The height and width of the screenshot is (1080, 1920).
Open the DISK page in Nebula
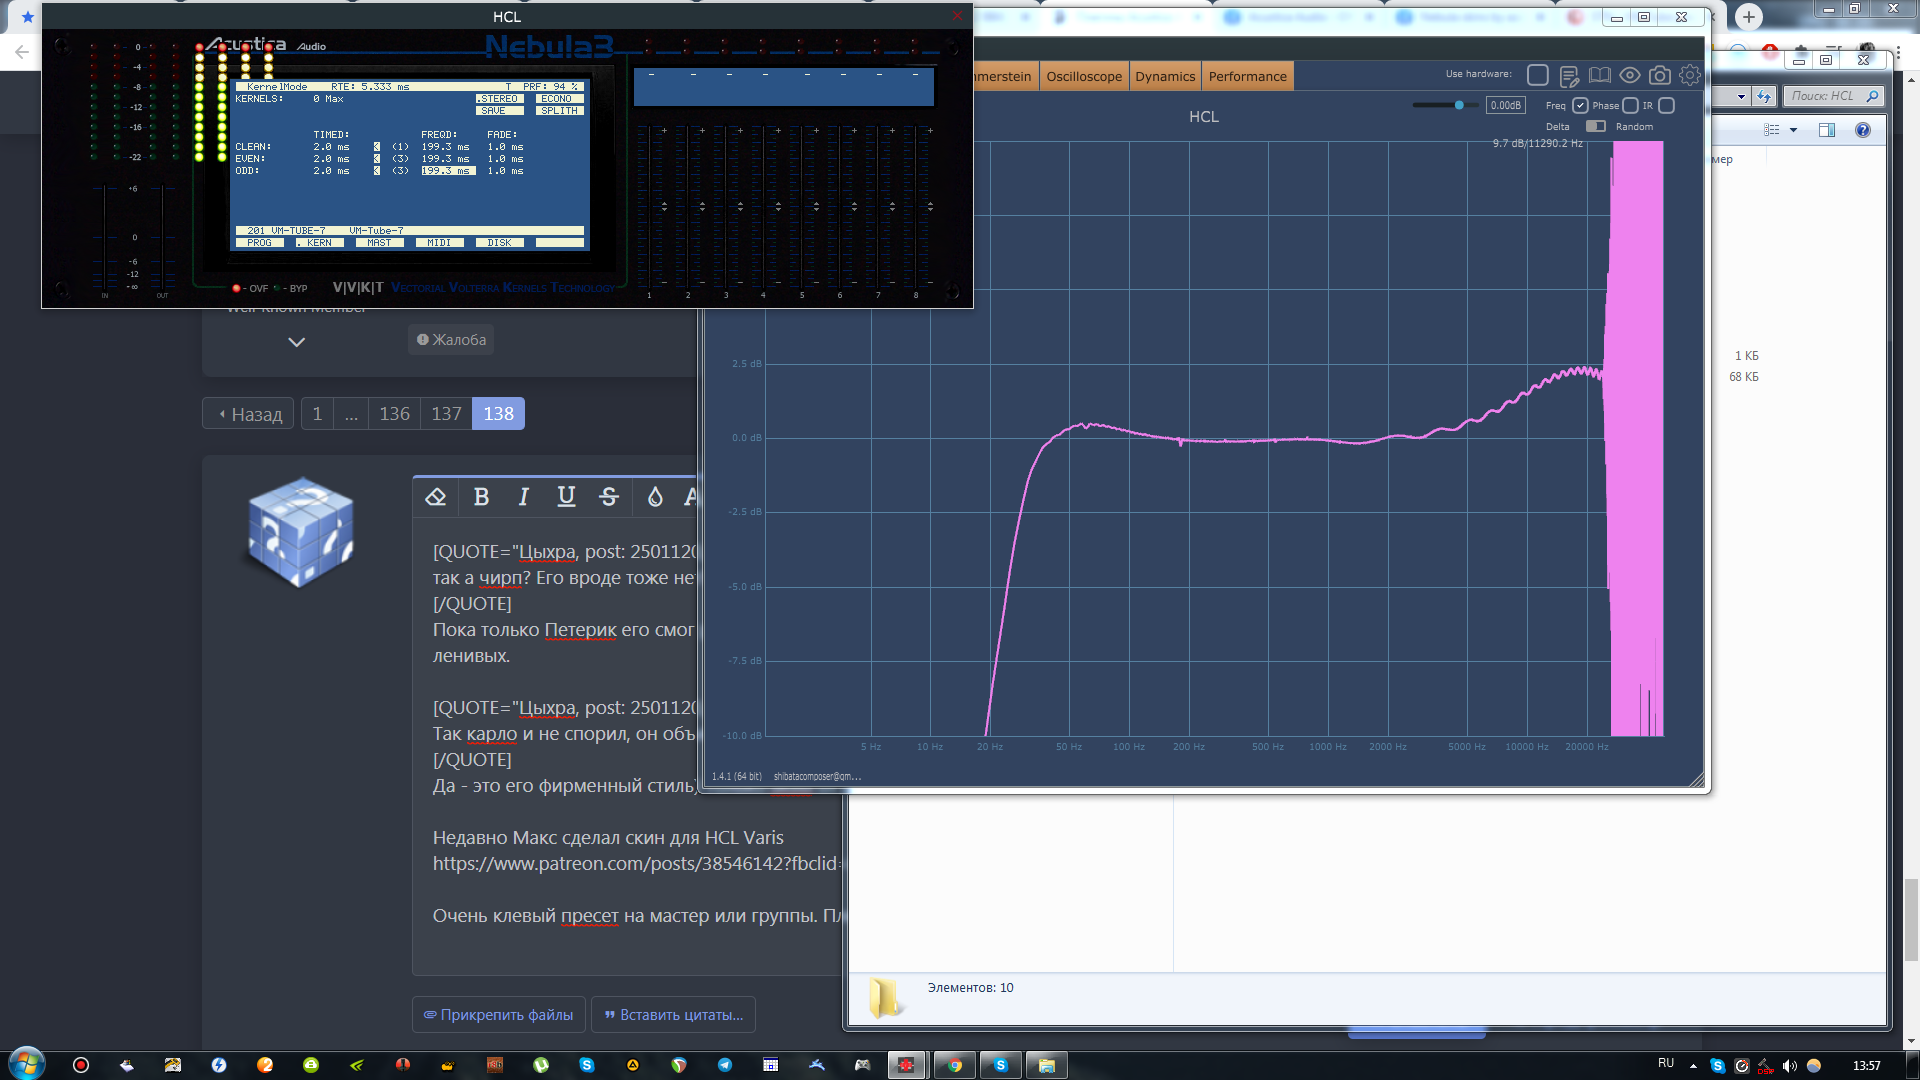[500, 243]
